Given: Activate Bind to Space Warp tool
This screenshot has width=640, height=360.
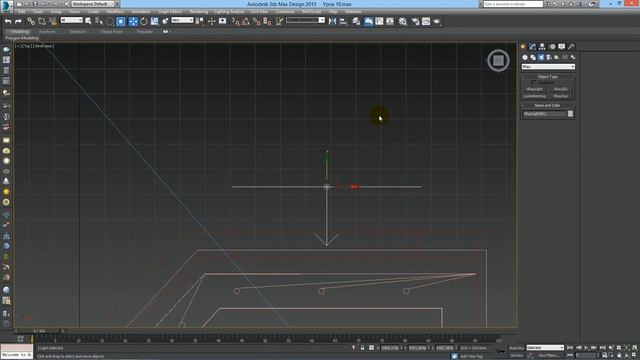Looking at the screenshot, I should [x=53, y=21].
